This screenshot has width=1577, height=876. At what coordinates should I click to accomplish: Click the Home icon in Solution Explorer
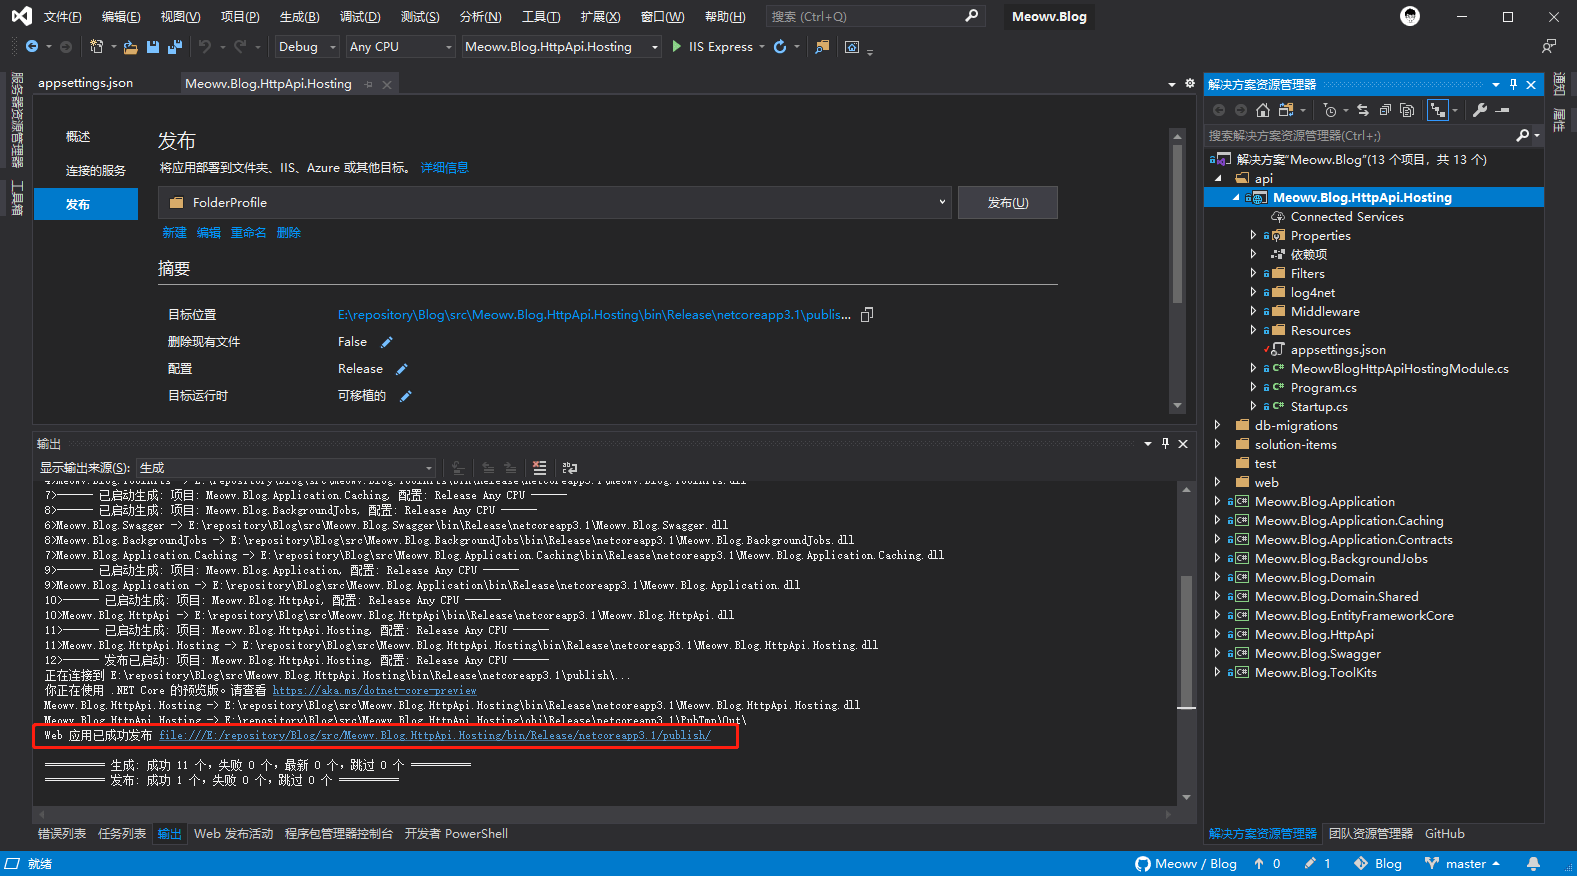tap(1263, 110)
